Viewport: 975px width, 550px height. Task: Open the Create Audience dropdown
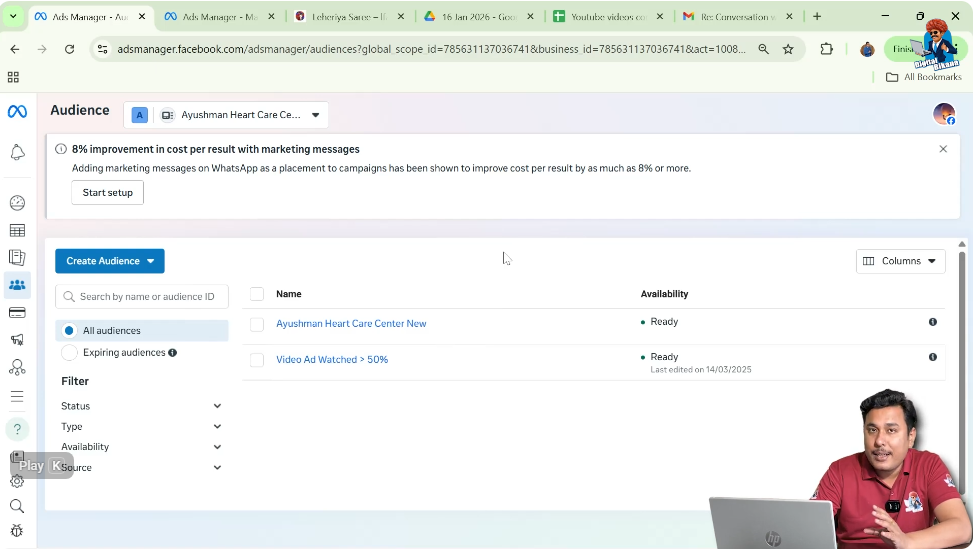pyautogui.click(x=110, y=261)
